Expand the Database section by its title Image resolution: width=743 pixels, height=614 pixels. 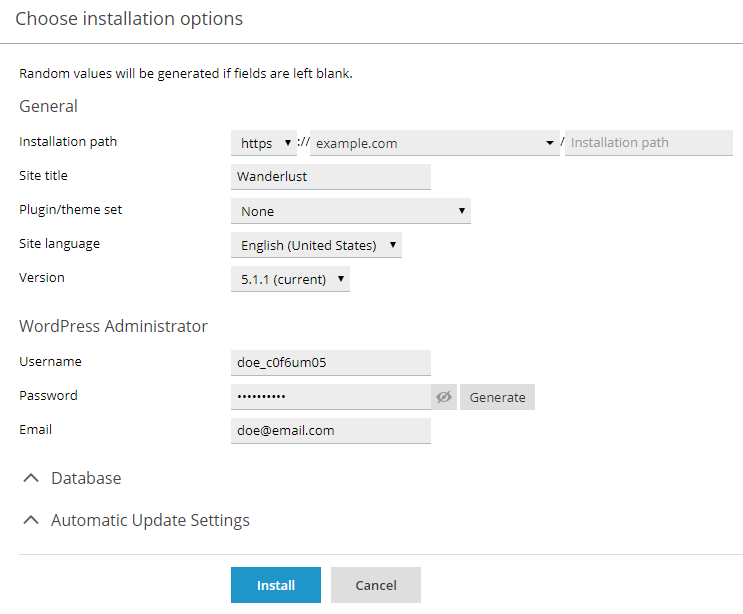point(86,478)
